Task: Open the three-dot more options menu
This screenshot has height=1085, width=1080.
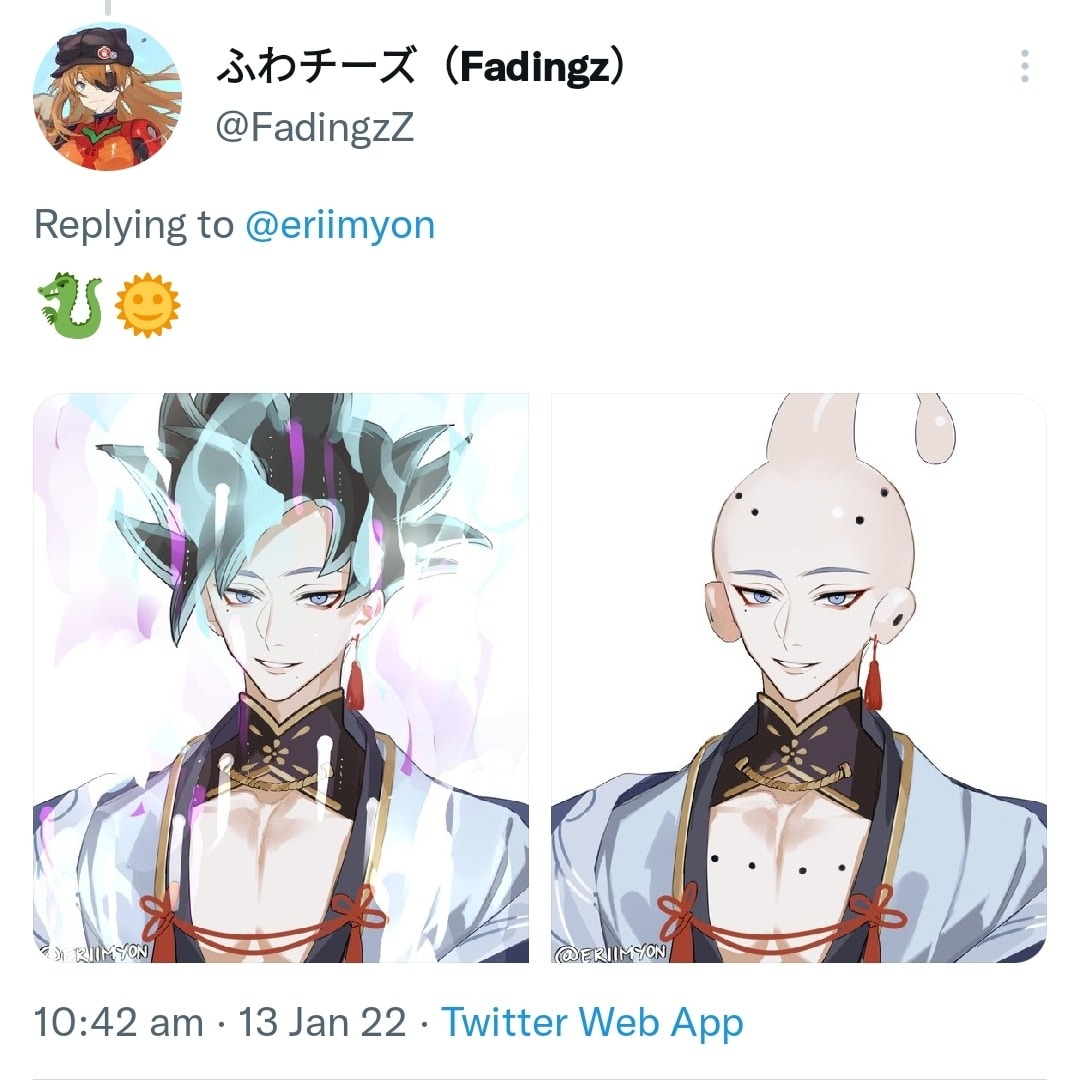Action: point(1025,66)
